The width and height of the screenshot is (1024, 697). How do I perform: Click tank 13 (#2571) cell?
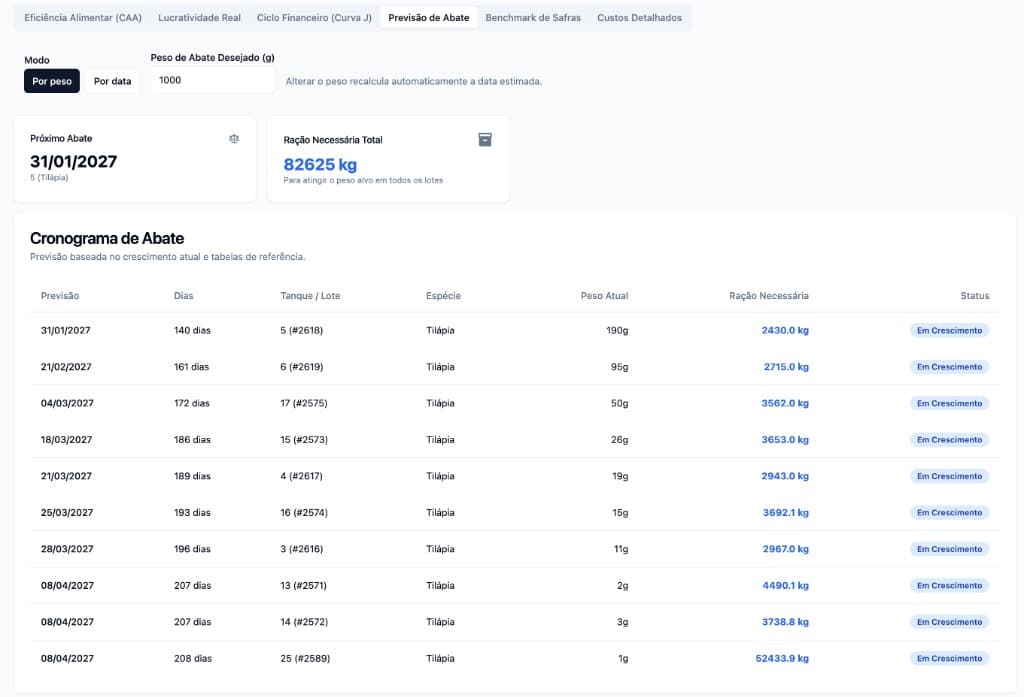coord(303,586)
